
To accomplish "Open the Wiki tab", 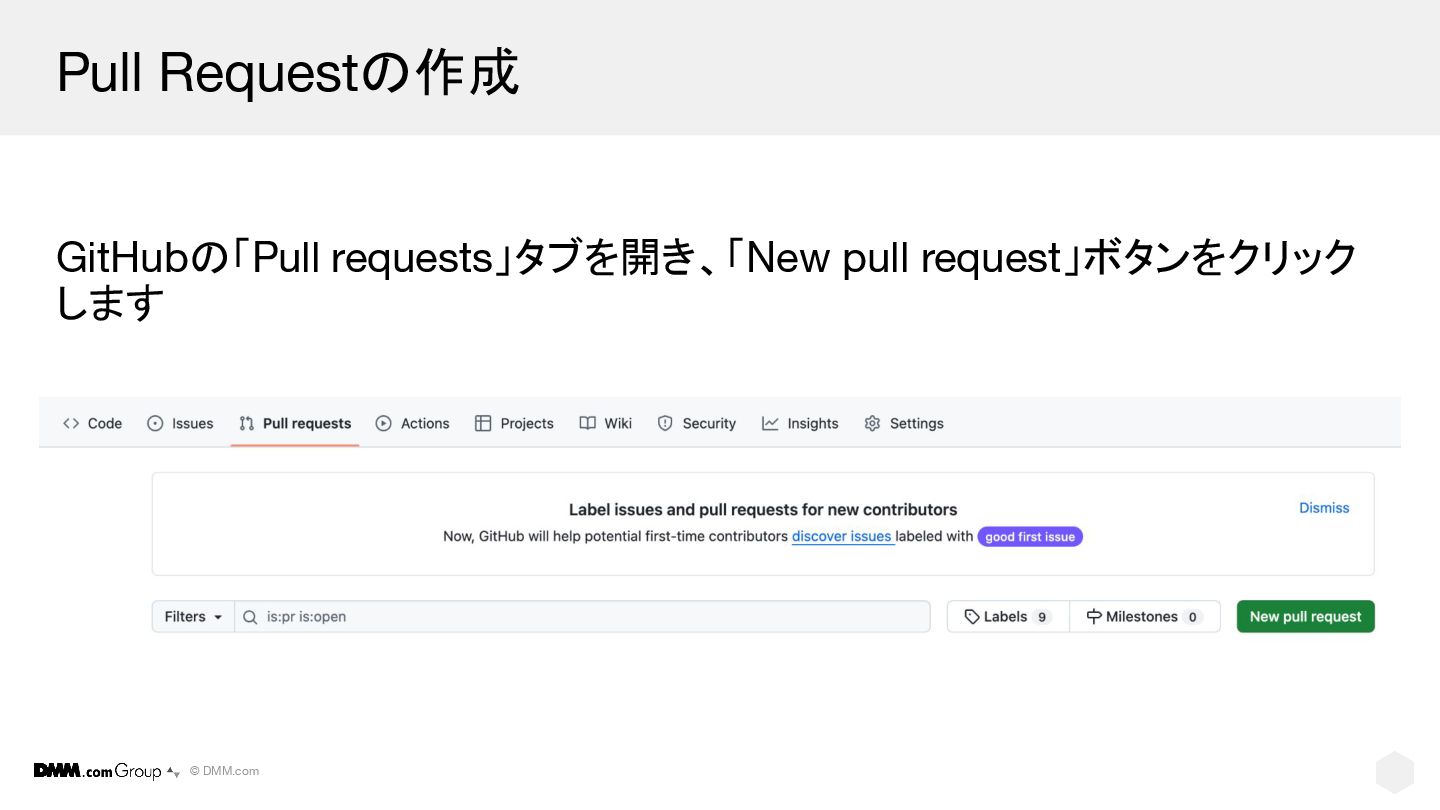I will (x=606, y=423).
